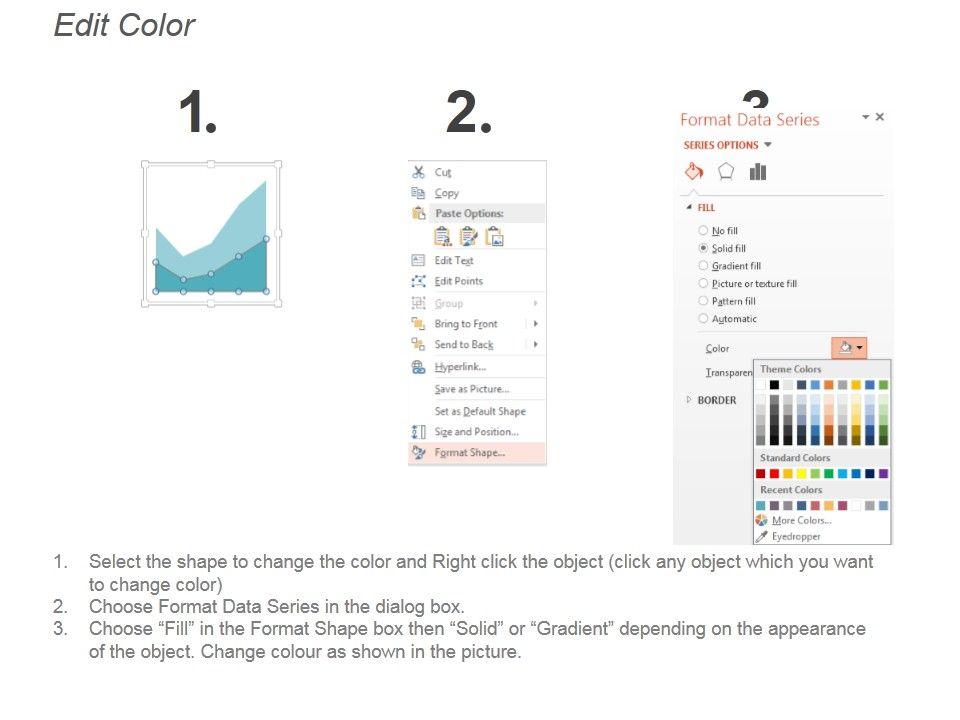Click the Eyedropper tool icon
Image resolution: width=960 pixels, height=720 pixels.
[762, 537]
